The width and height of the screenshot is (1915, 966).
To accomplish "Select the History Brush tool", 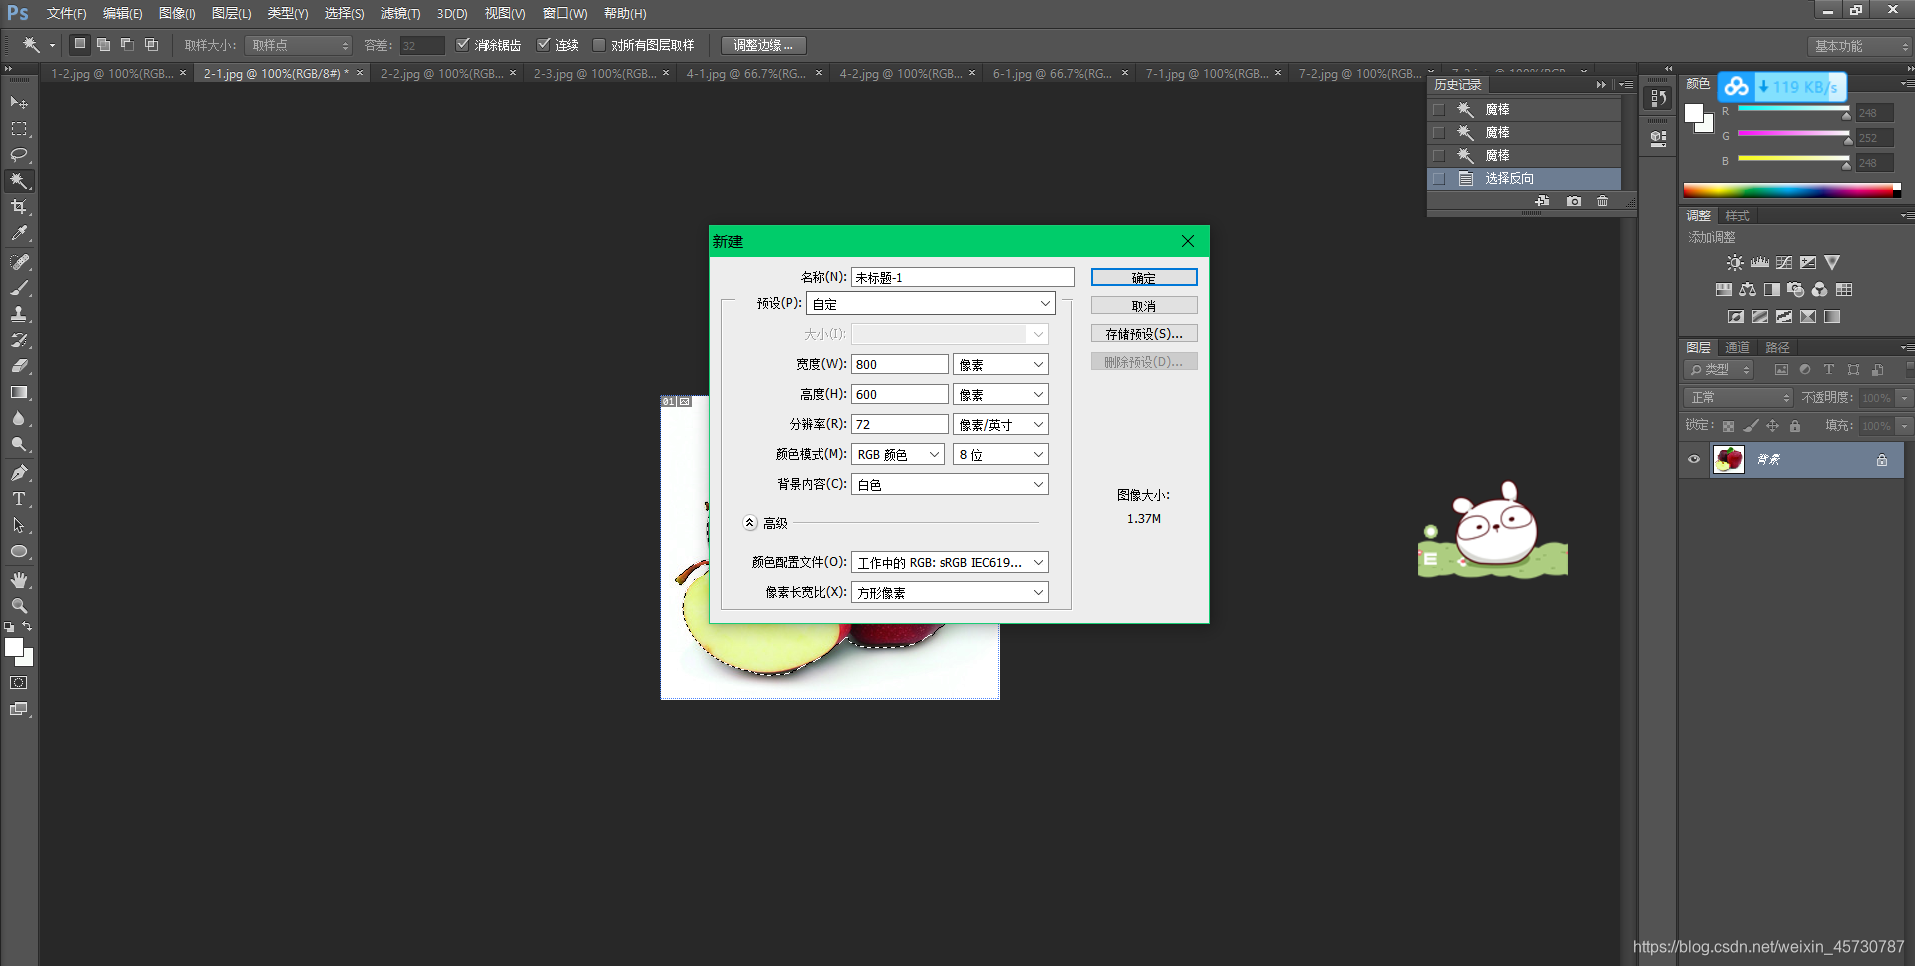I will pyautogui.click(x=19, y=340).
